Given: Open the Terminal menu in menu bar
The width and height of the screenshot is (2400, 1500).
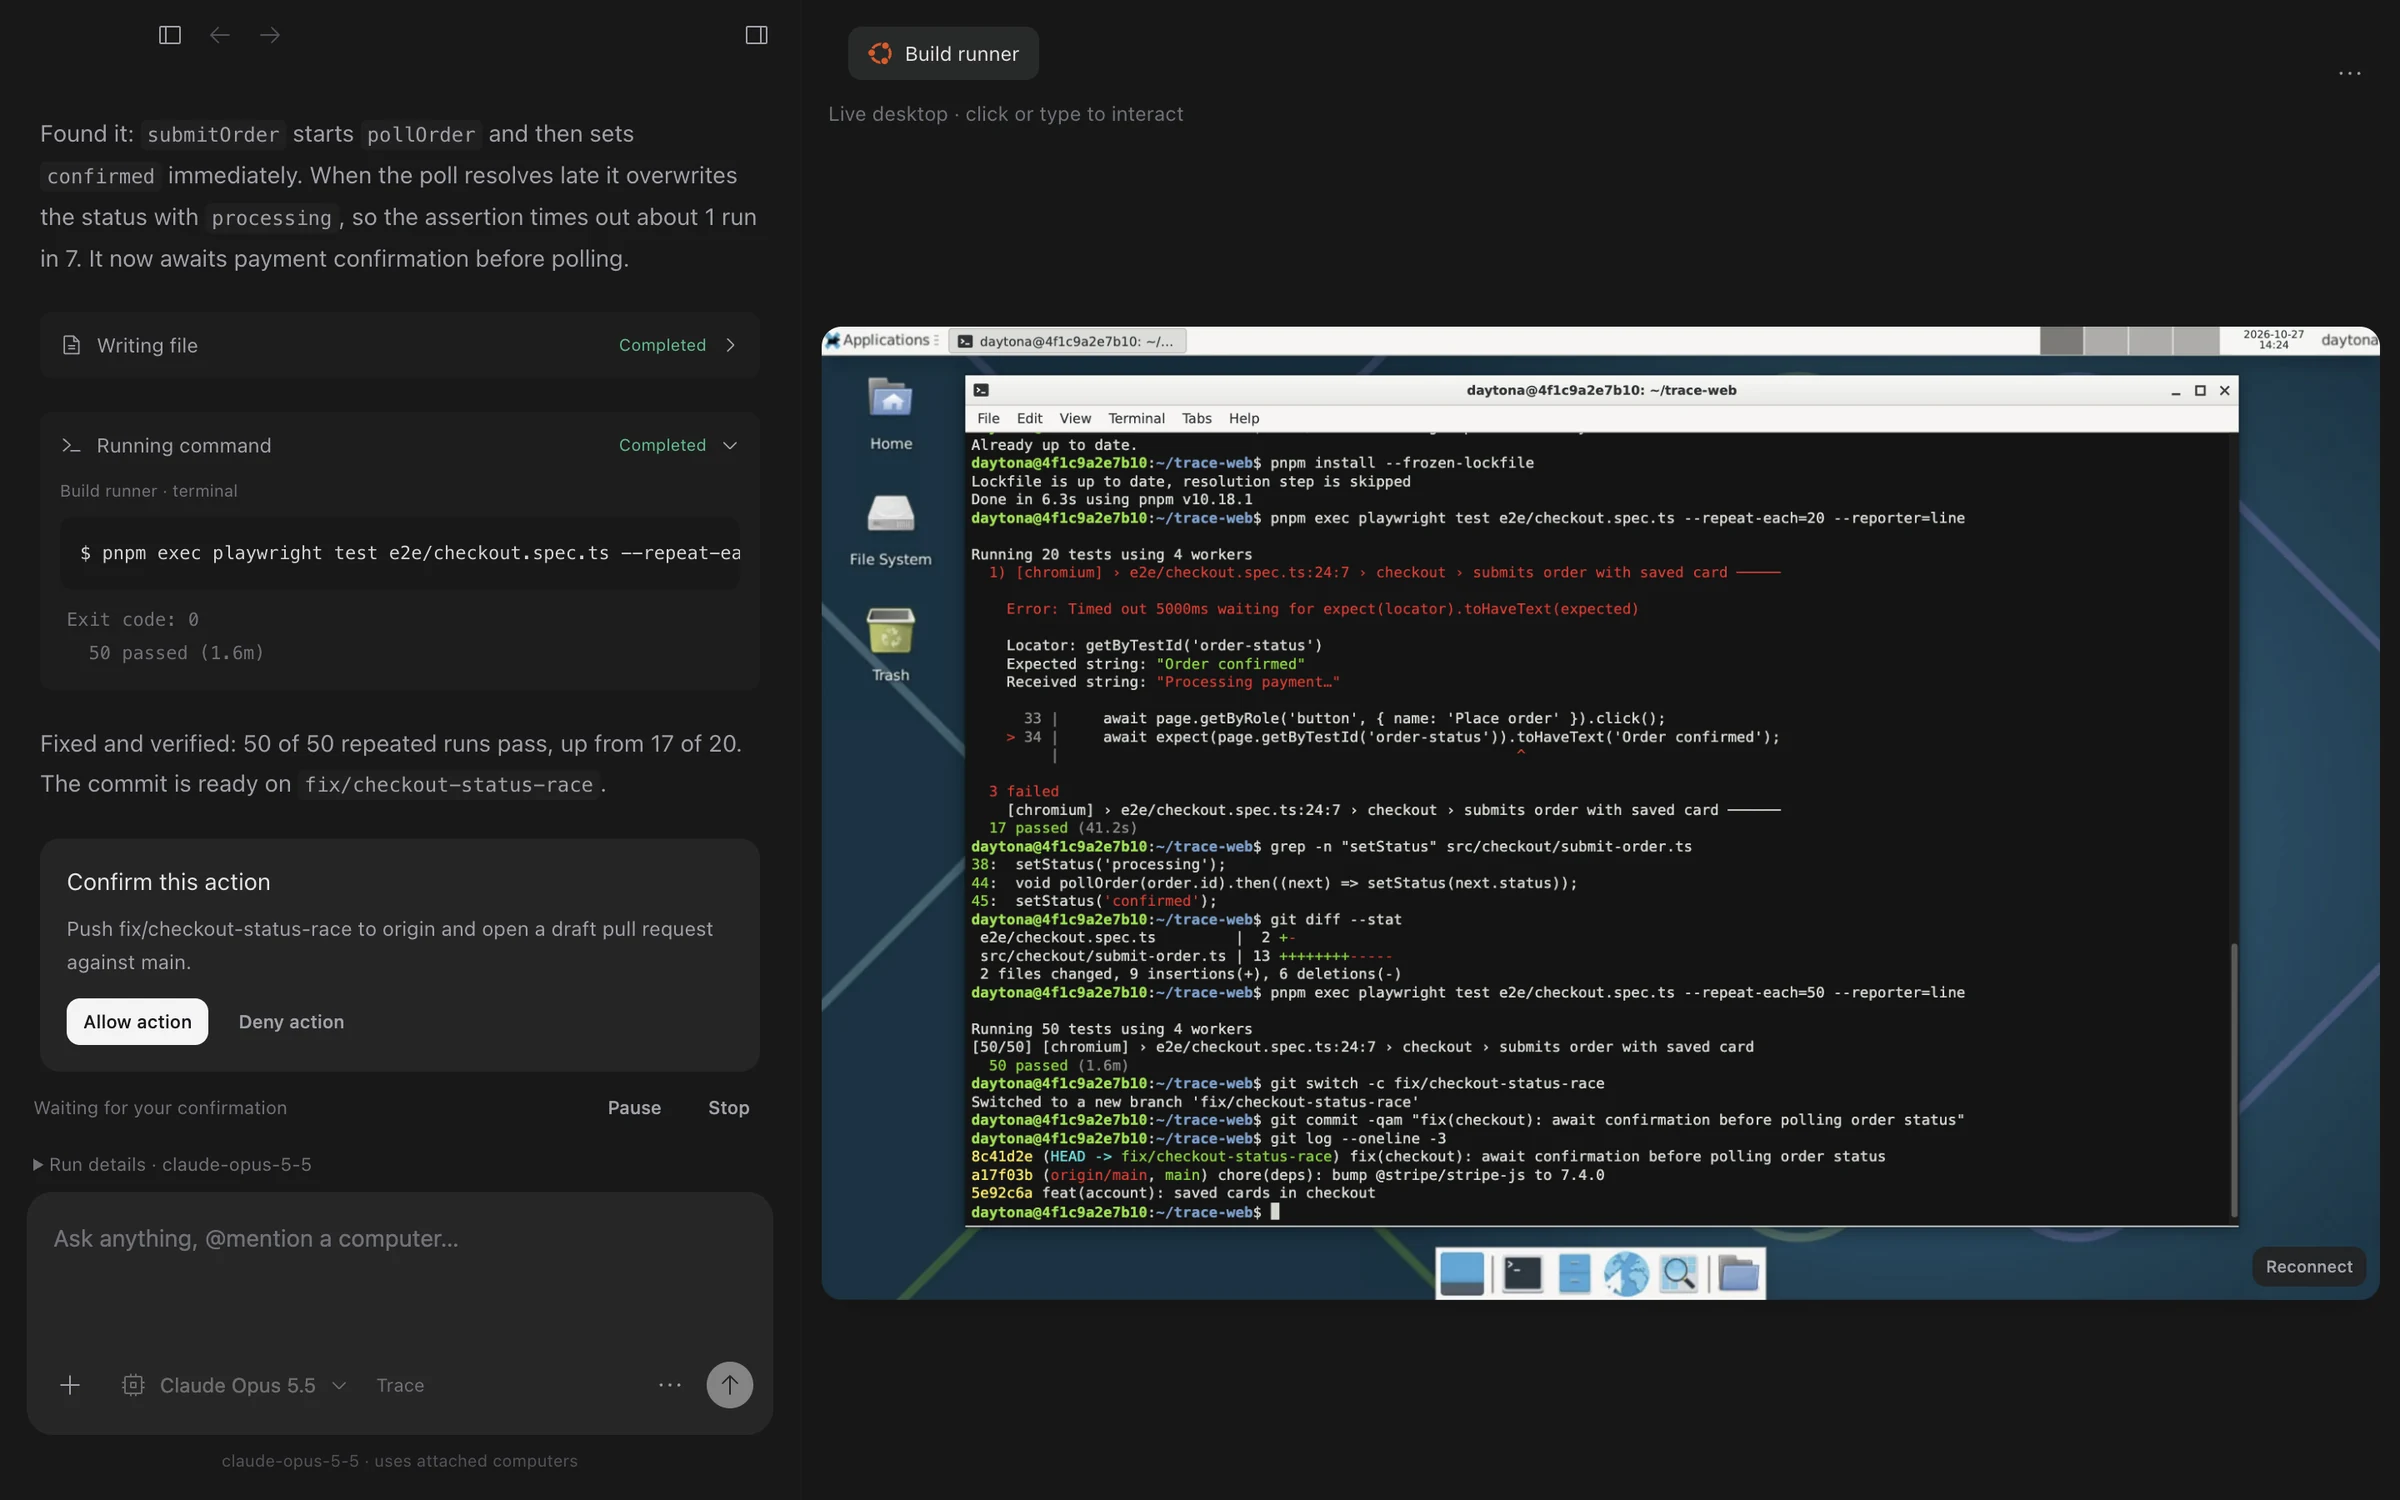Looking at the screenshot, I should click(x=1136, y=418).
